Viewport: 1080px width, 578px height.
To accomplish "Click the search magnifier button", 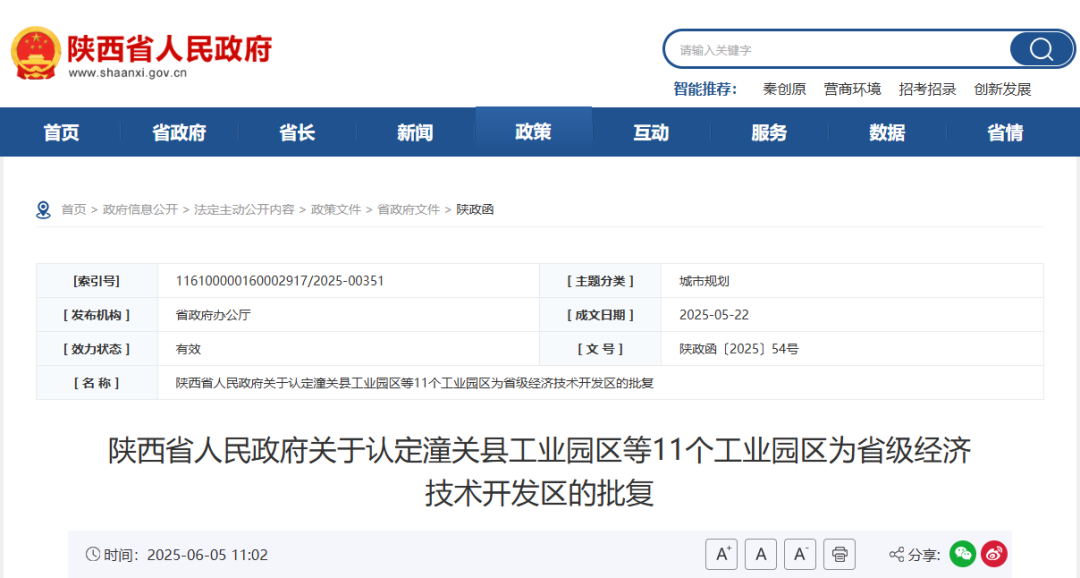I will (1041, 50).
